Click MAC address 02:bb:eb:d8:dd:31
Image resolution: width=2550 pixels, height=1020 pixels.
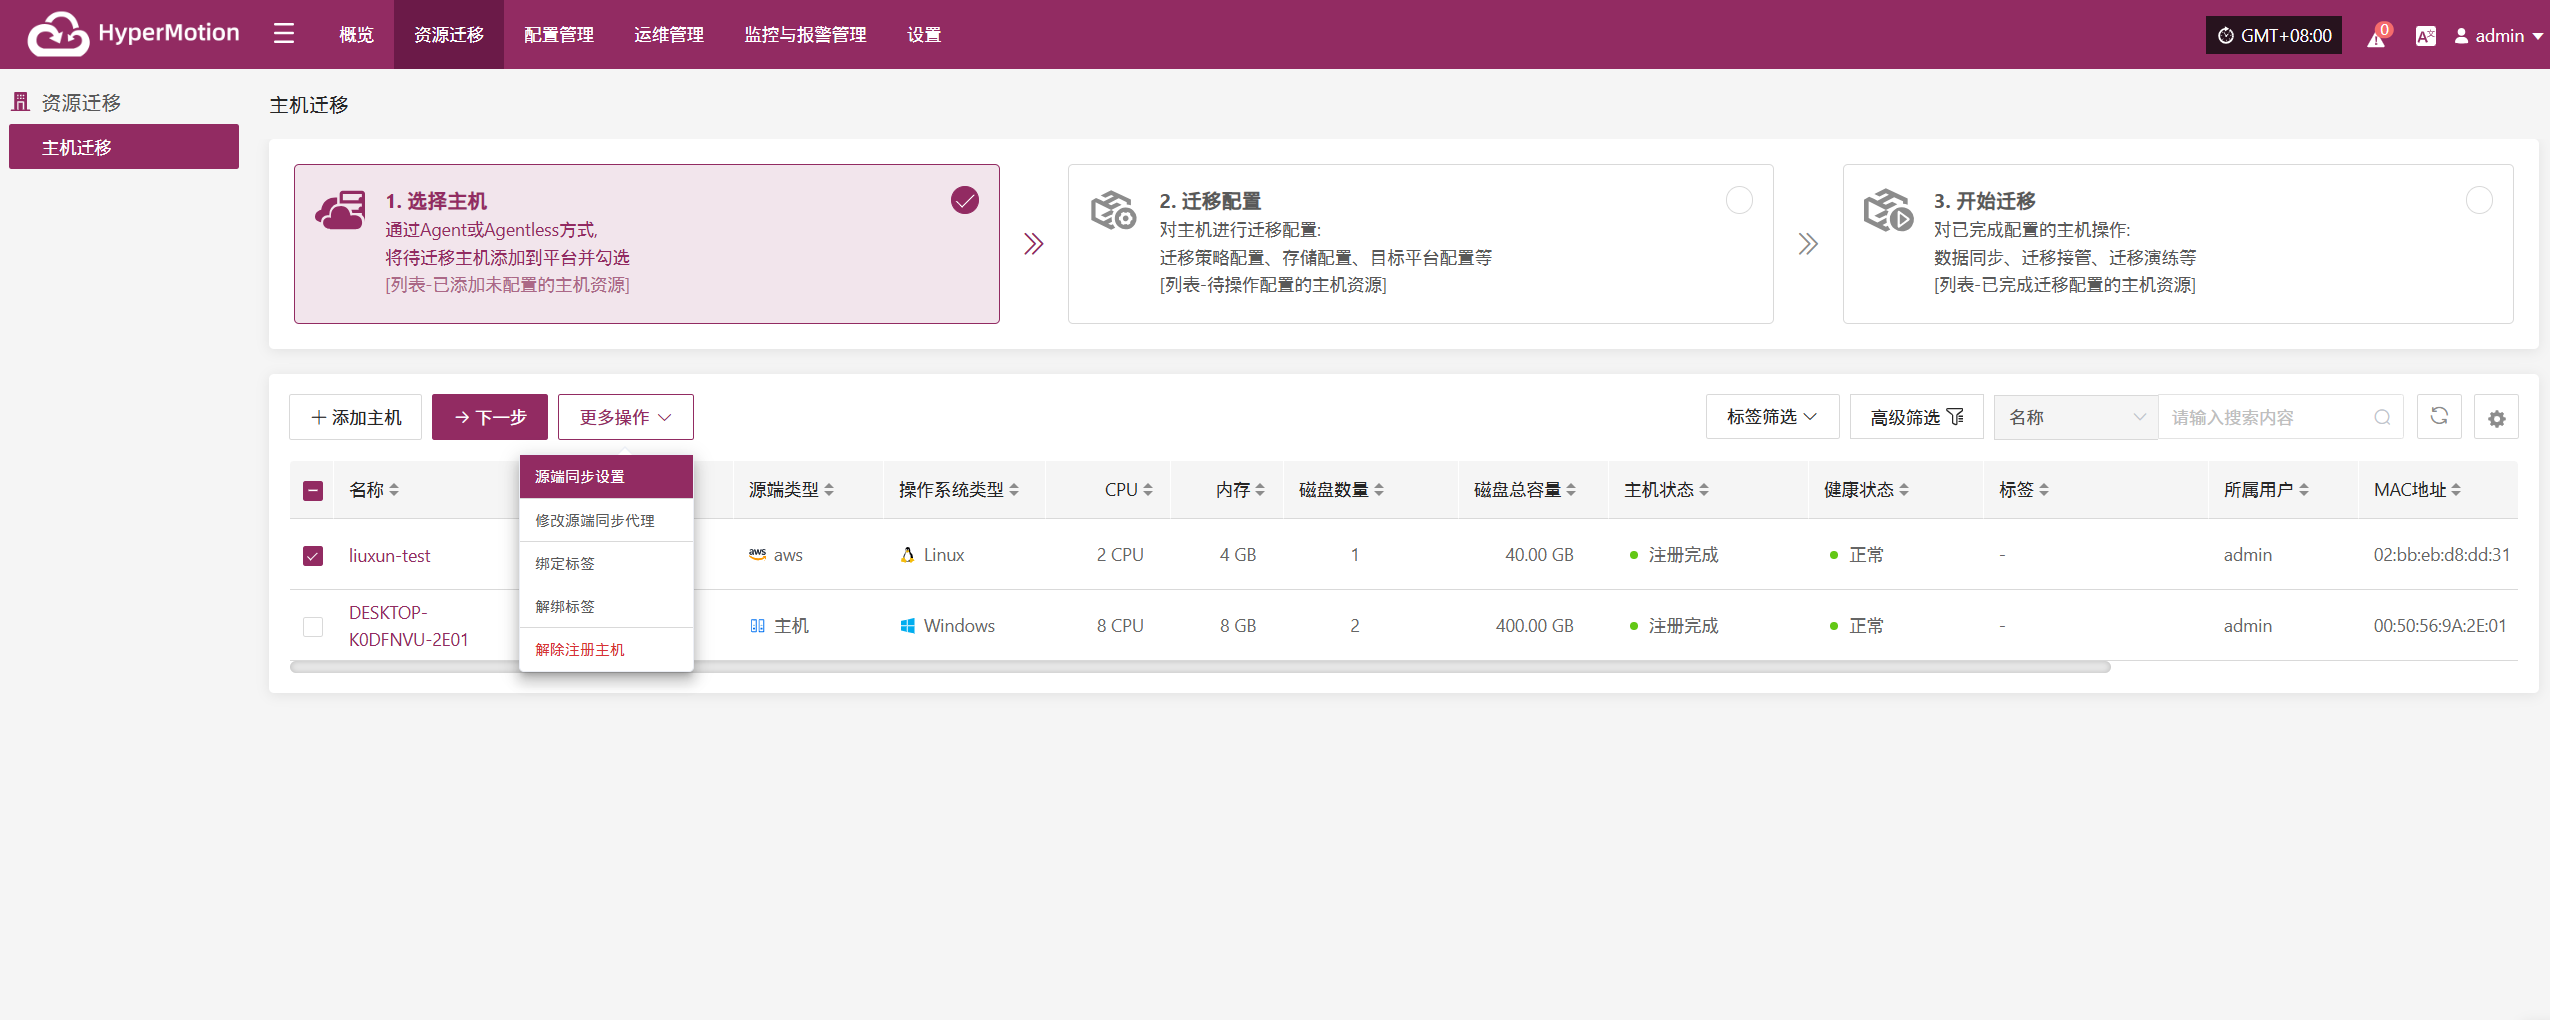2442,554
